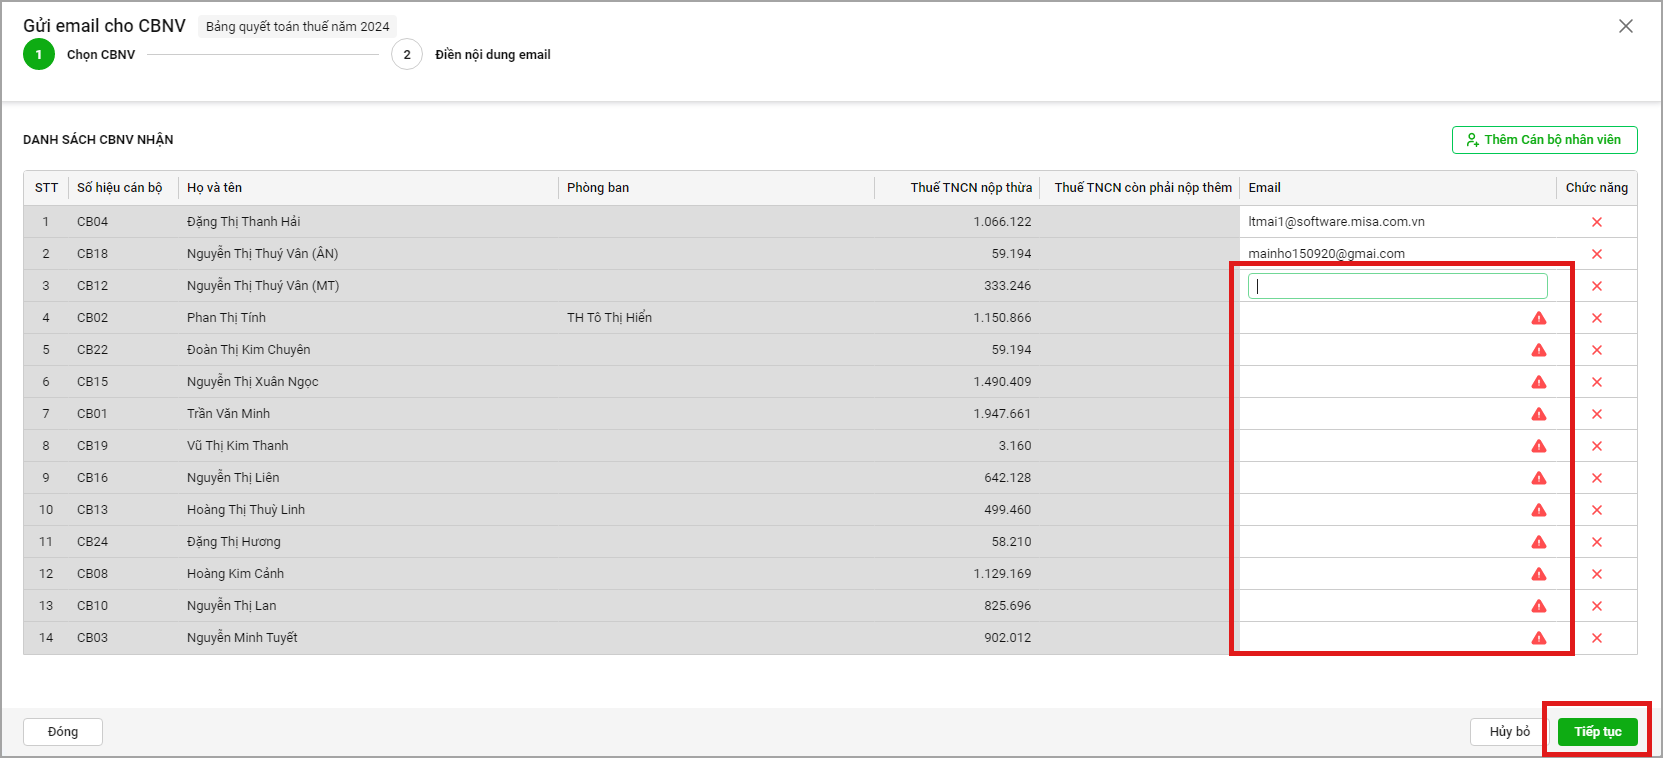Remove Trần Văn Minh with red X
1663x758 pixels.
point(1596,414)
